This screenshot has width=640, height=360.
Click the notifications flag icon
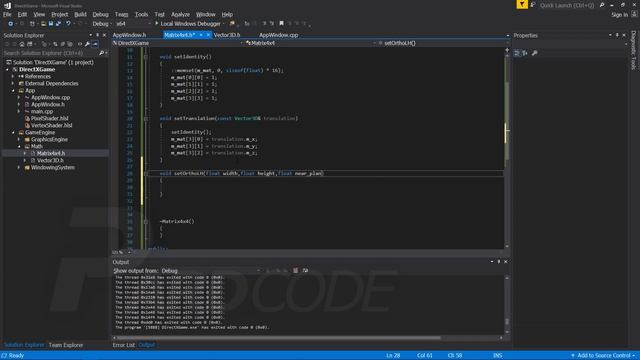(x=522, y=5)
